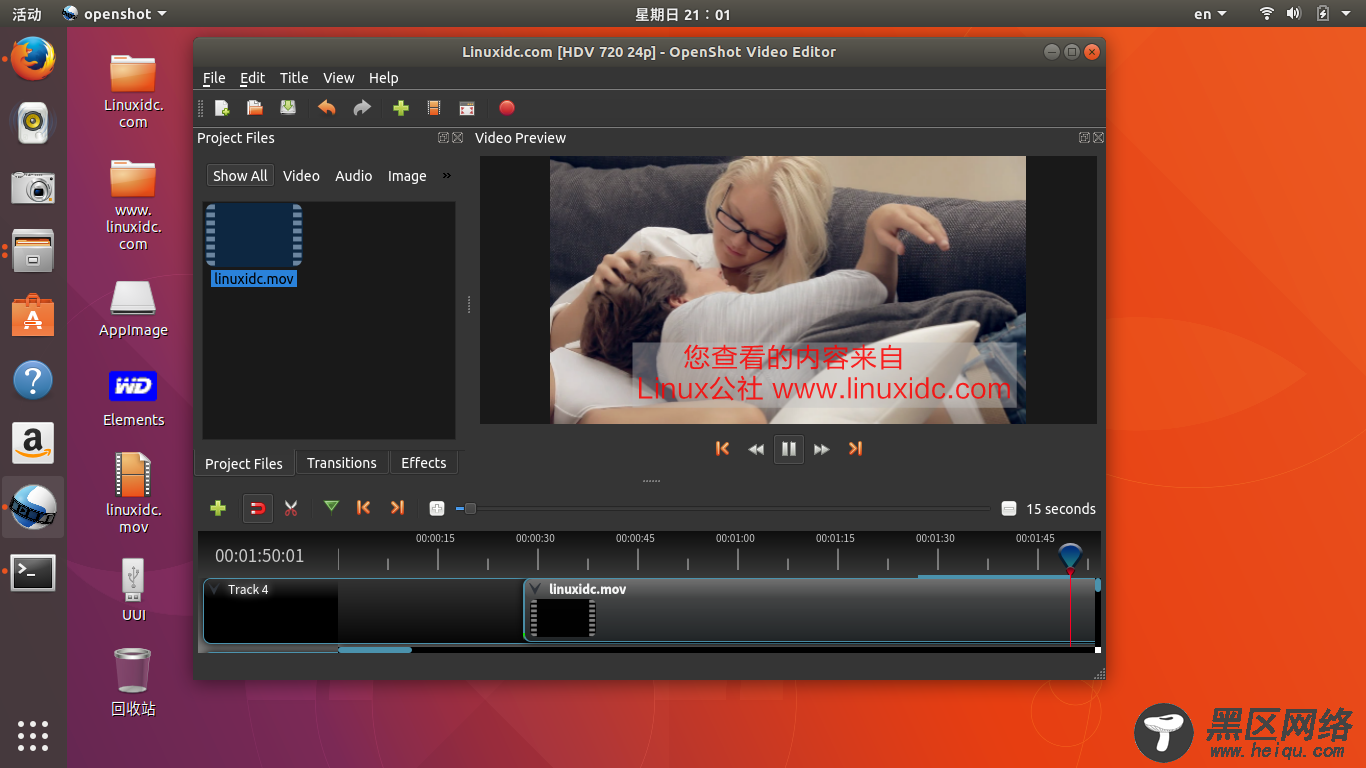Click the 00:00:30 ruler mark

click(535, 538)
